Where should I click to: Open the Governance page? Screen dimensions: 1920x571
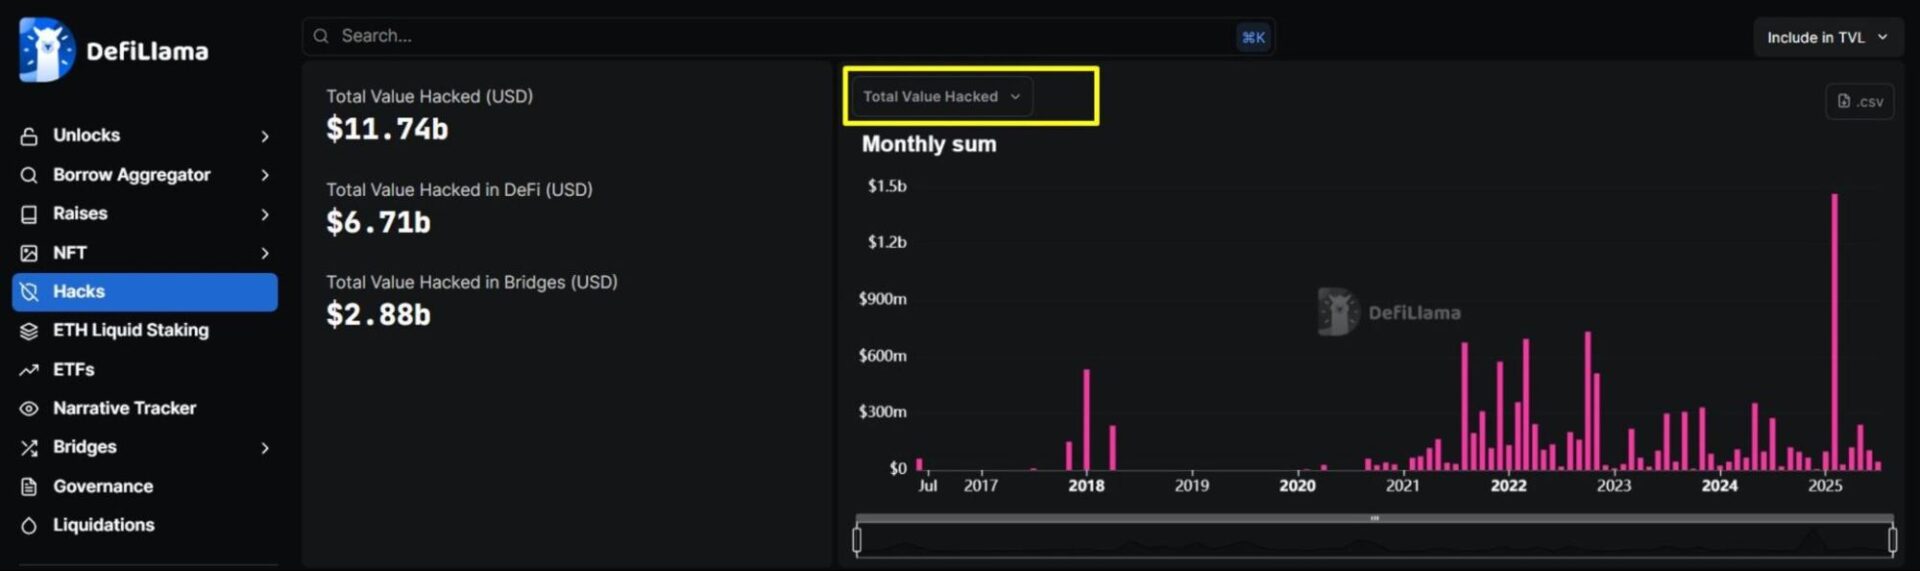point(145,486)
